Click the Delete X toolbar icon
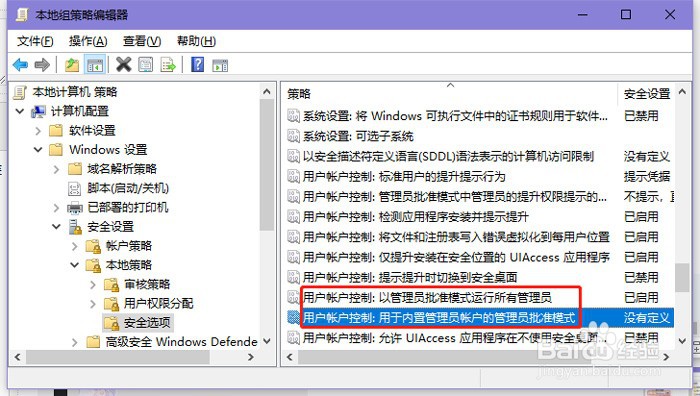 124,65
